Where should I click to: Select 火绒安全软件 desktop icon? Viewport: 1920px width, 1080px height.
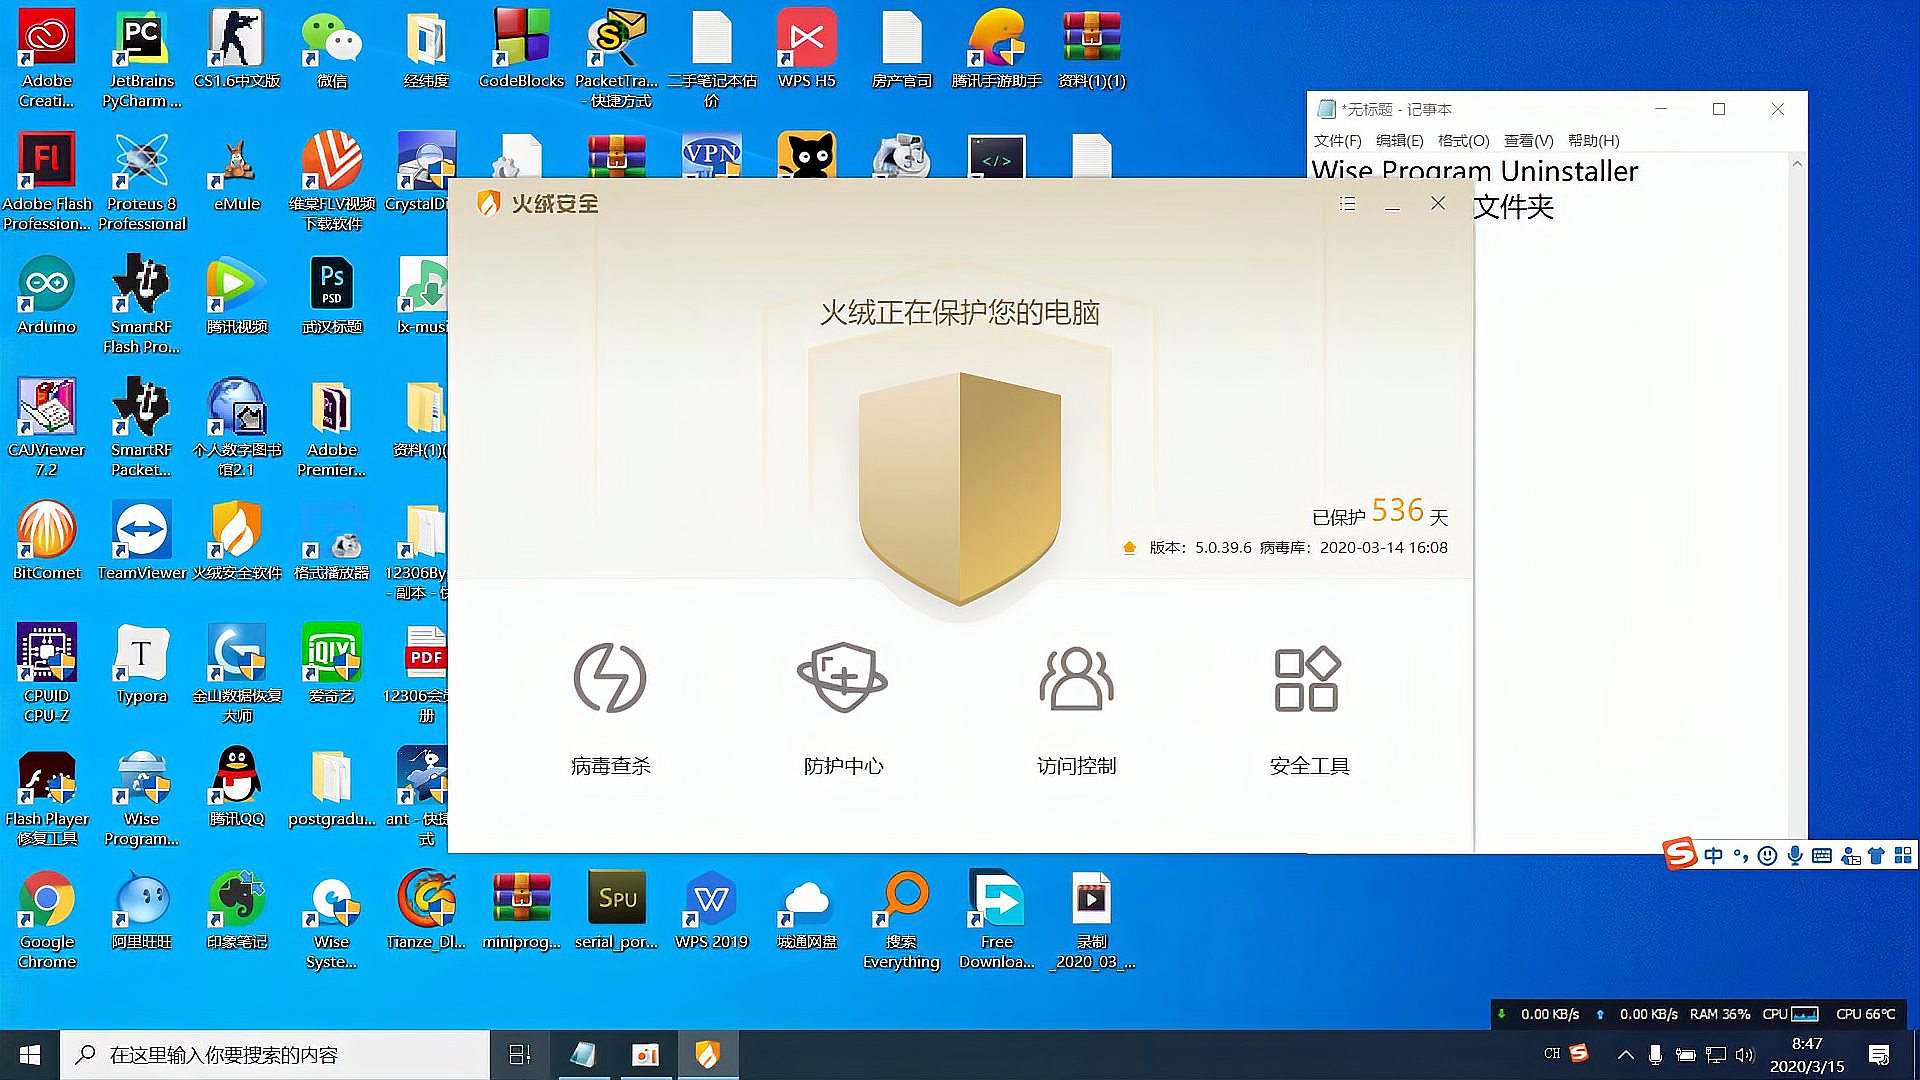coord(237,541)
